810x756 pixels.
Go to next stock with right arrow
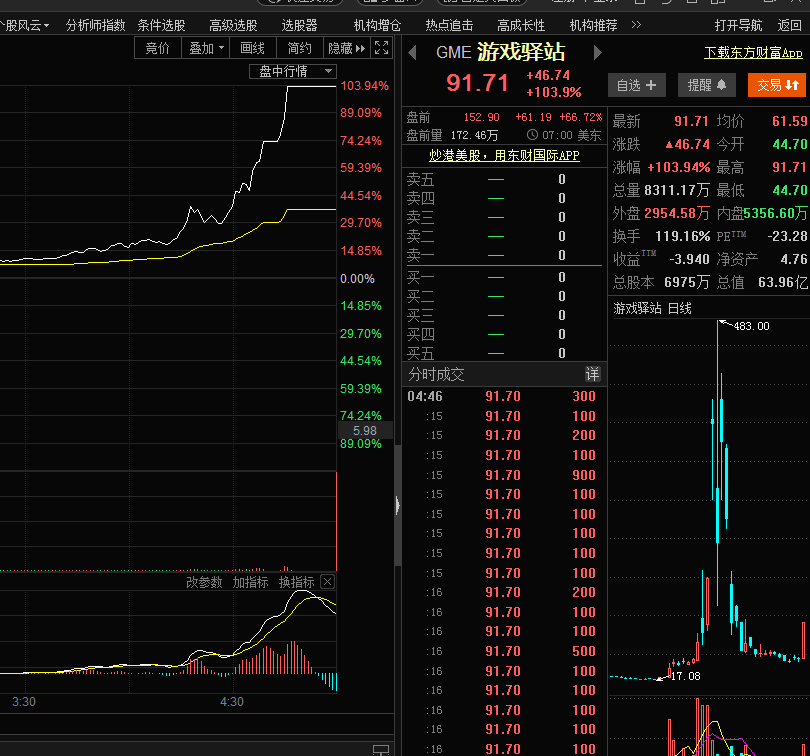click(x=597, y=53)
